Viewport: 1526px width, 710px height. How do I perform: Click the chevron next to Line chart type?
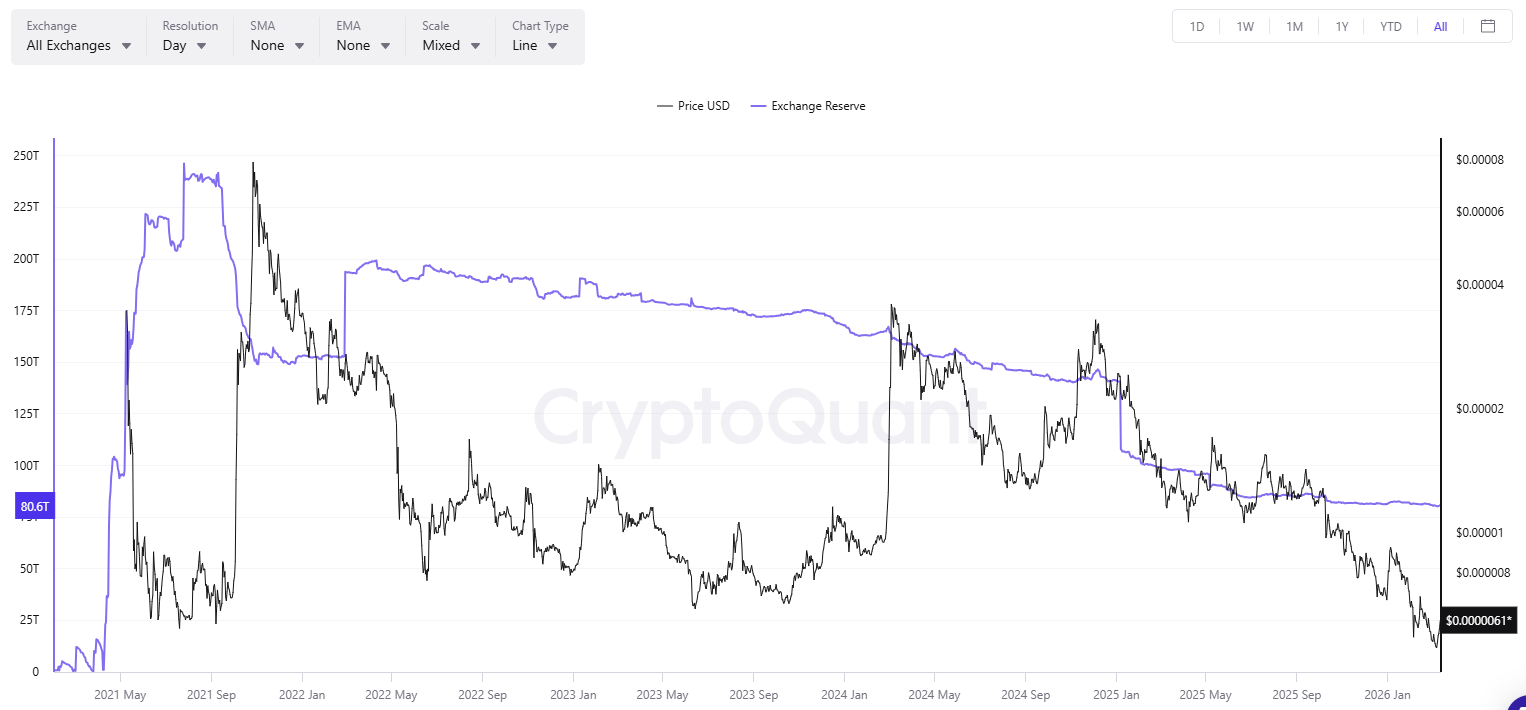(x=551, y=45)
